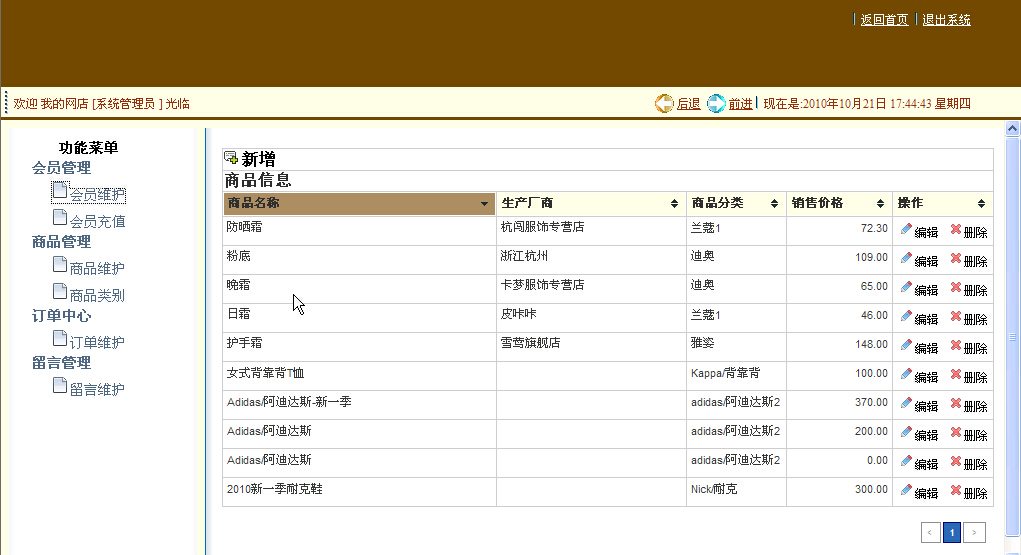Open 会员充值 in the menu
The height and width of the screenshot is (555, 1021).
tap(97, 221)
